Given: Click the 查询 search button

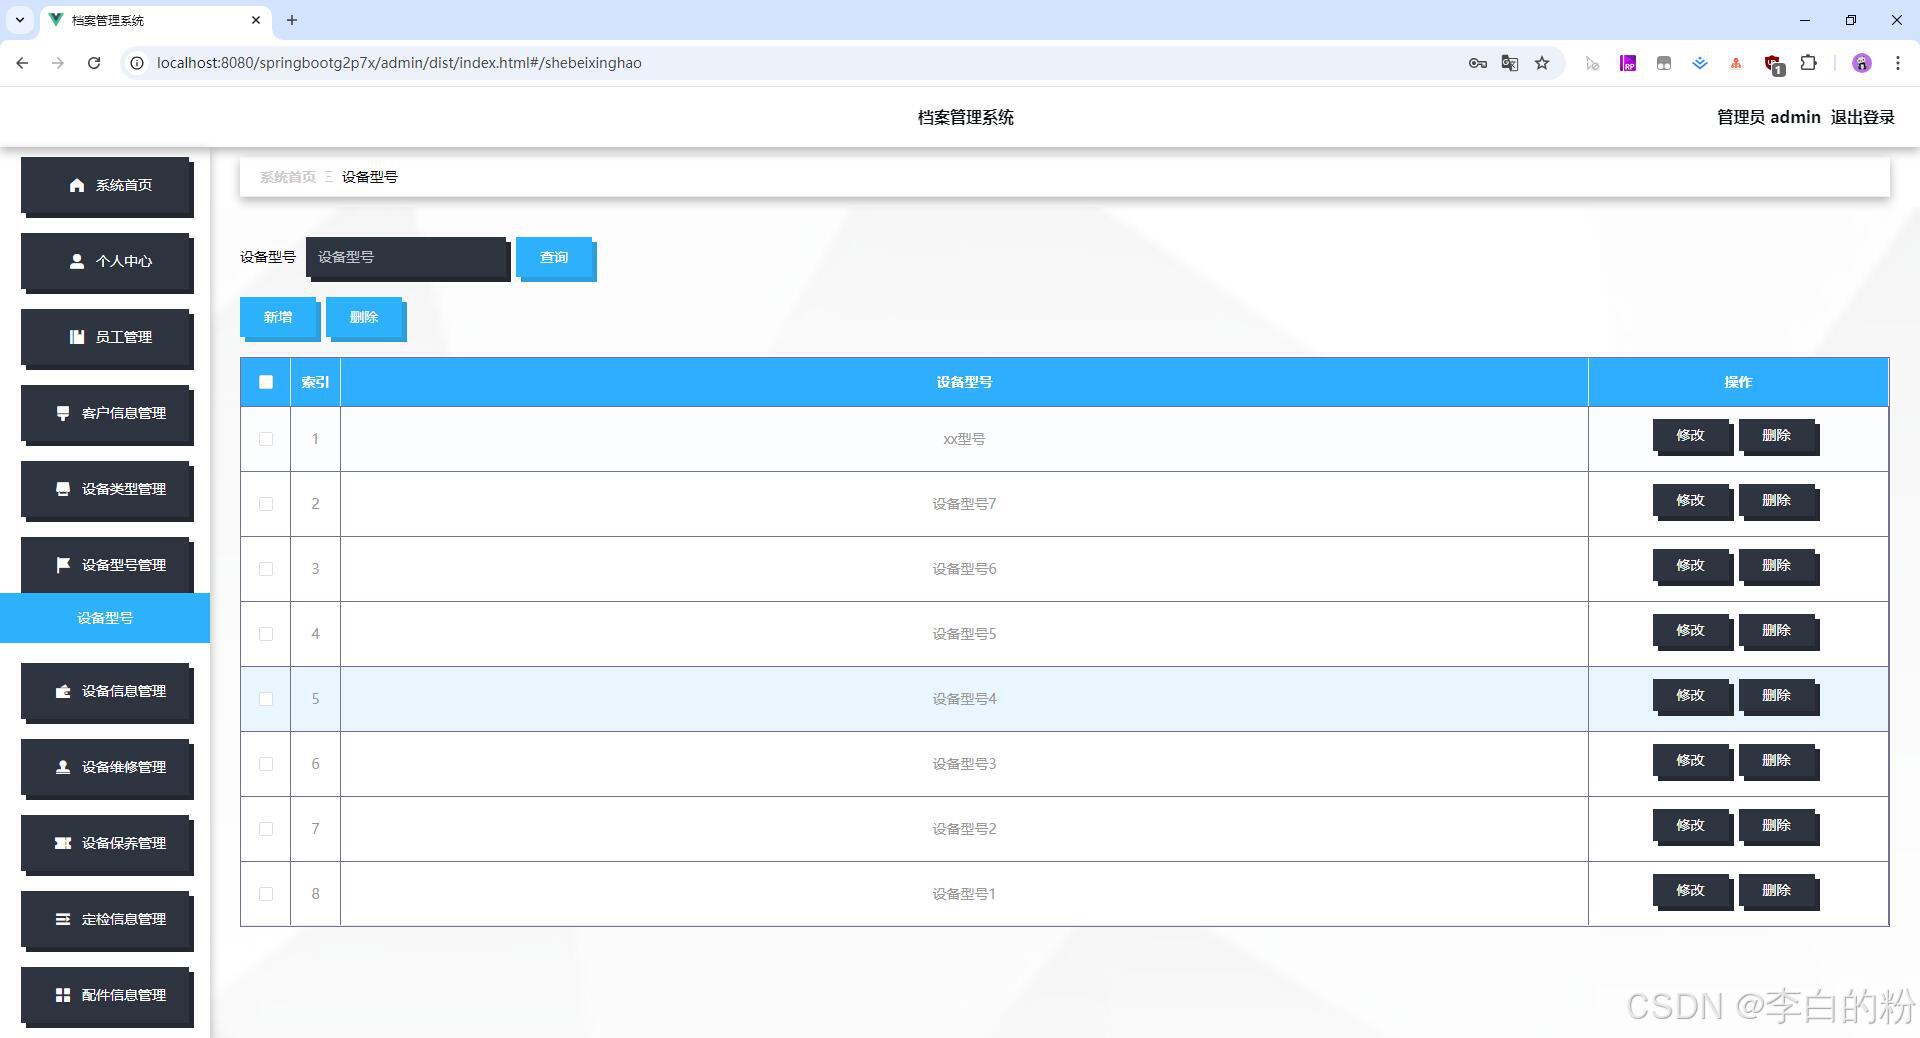Looking at the screenshot, I should tap(555, 259).
